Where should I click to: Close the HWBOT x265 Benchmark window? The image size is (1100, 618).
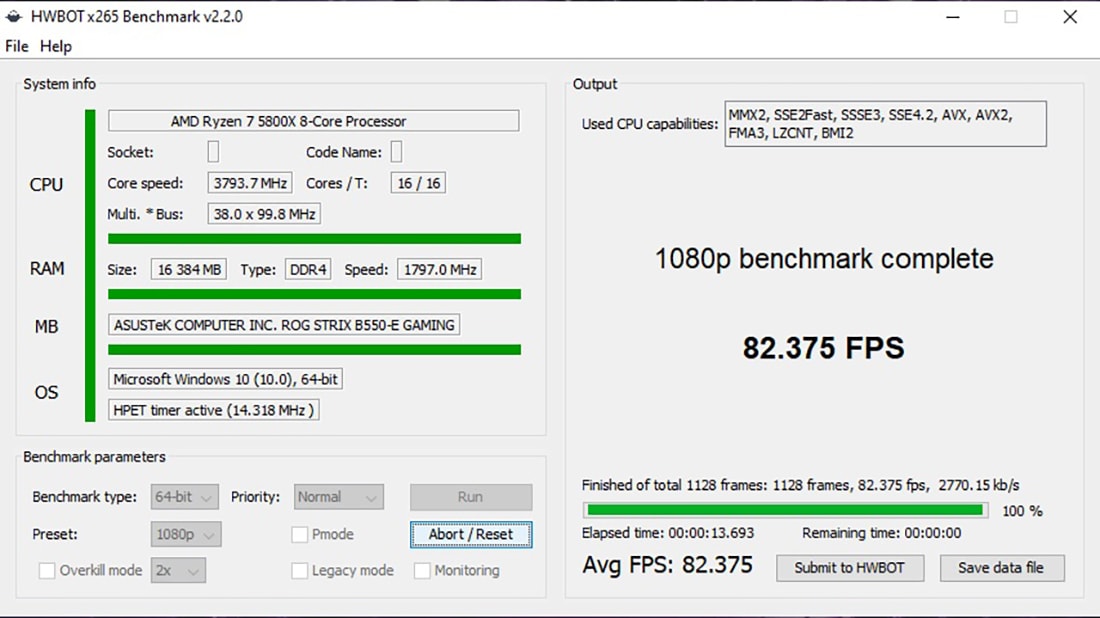click(x=1069, y=17)
